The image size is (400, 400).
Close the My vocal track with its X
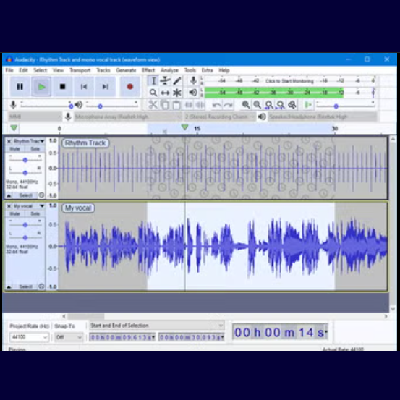[x=9, y=206]
